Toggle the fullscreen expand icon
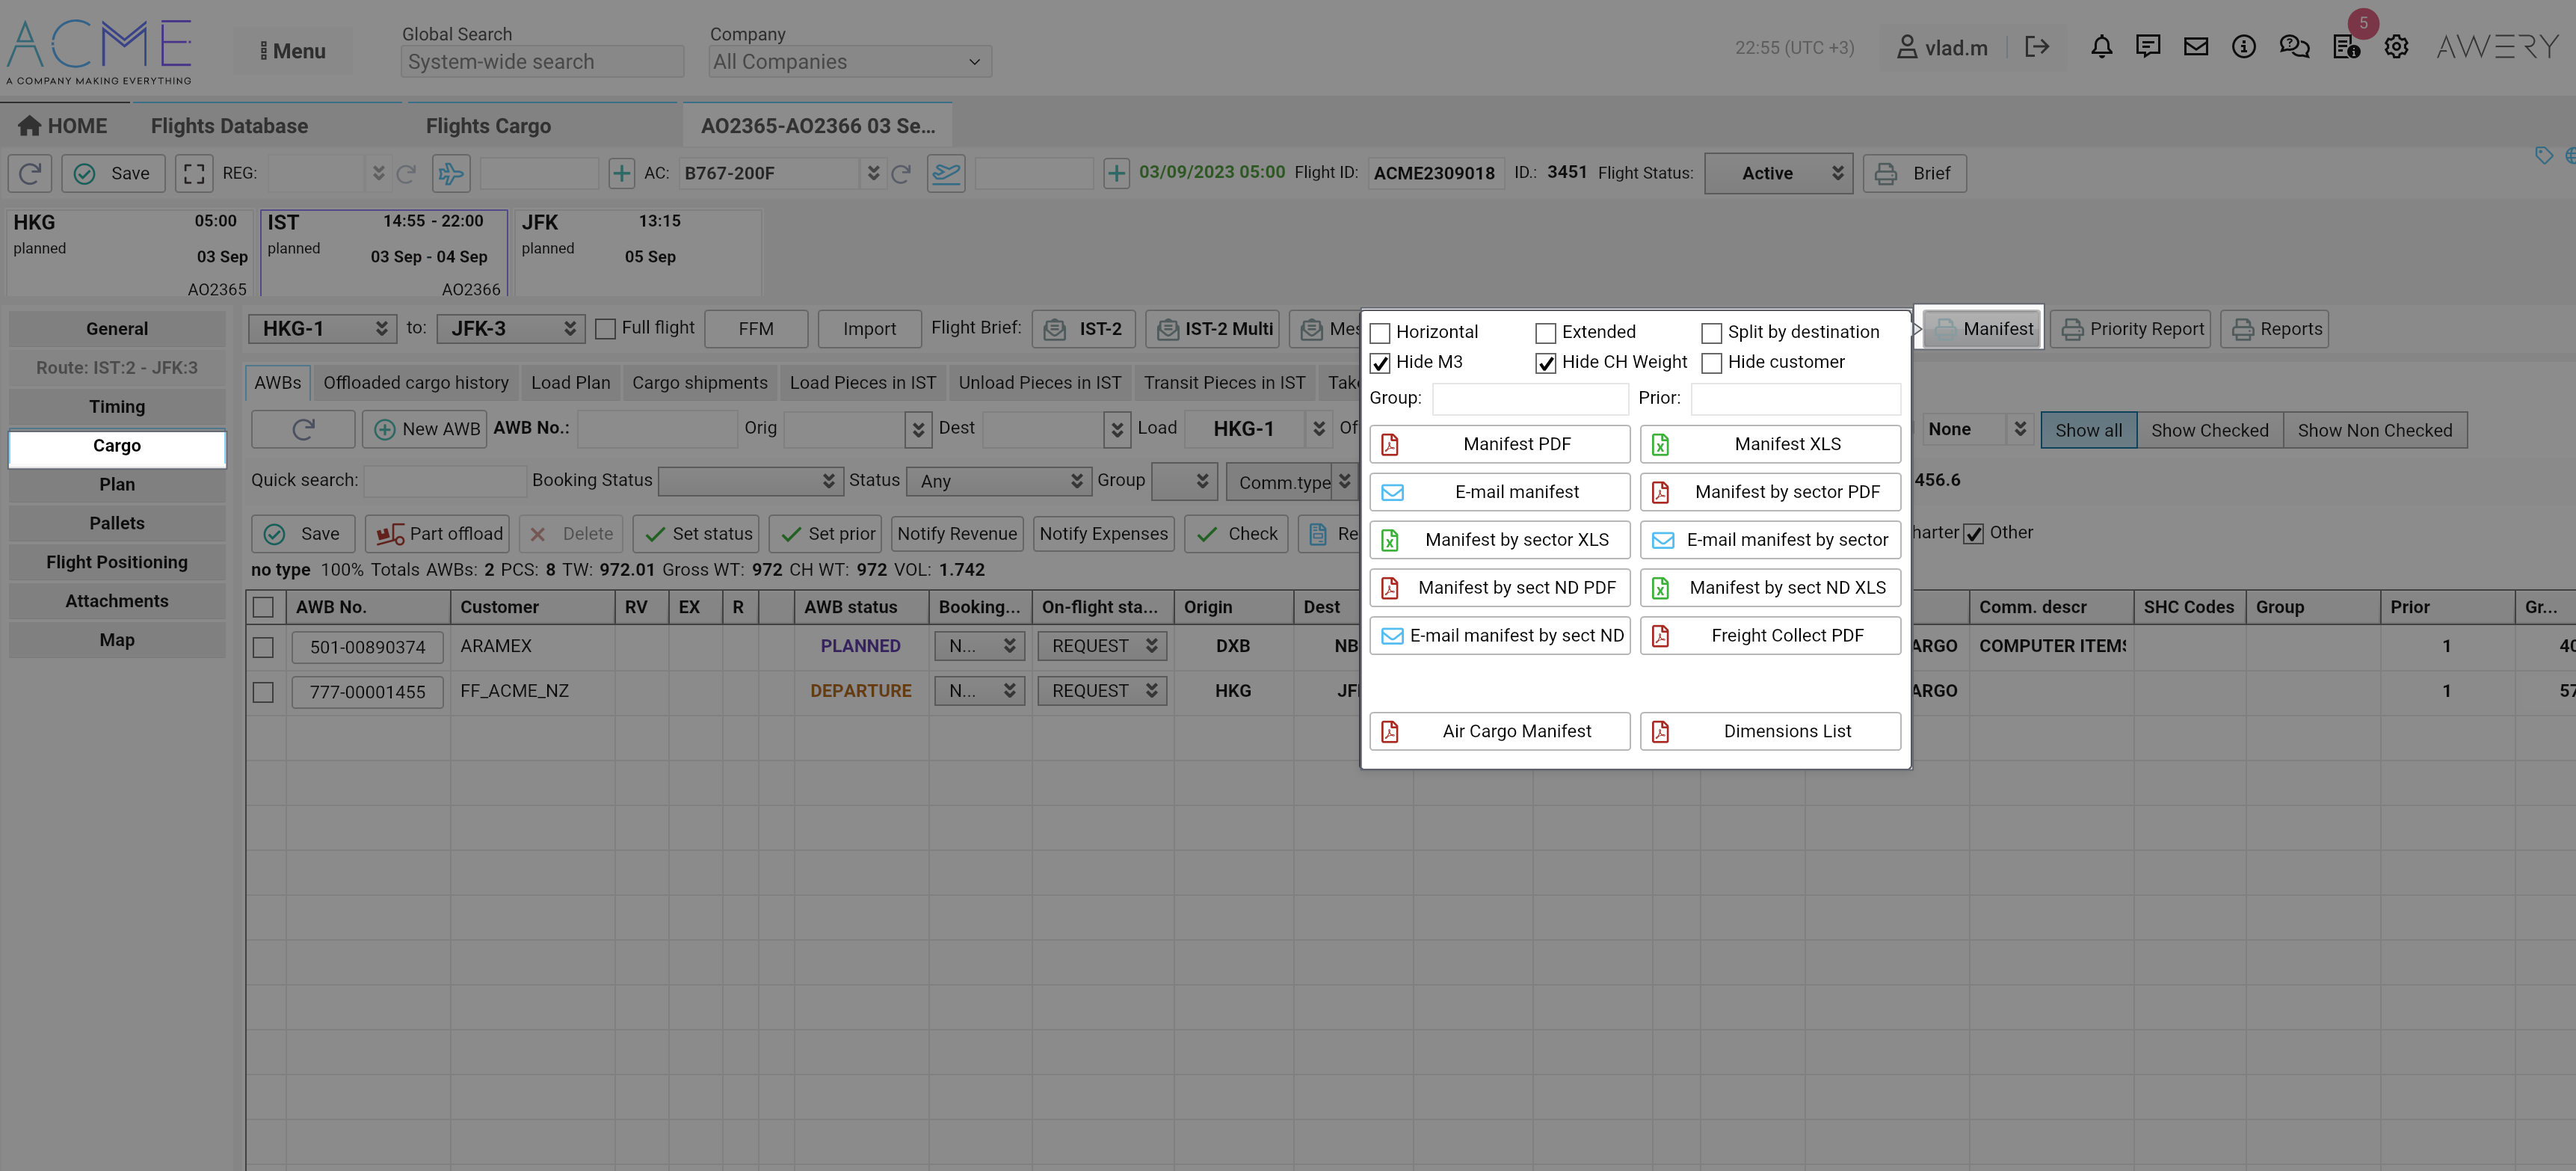This screenshot has height=1171, width=2576. click(194, 174)
